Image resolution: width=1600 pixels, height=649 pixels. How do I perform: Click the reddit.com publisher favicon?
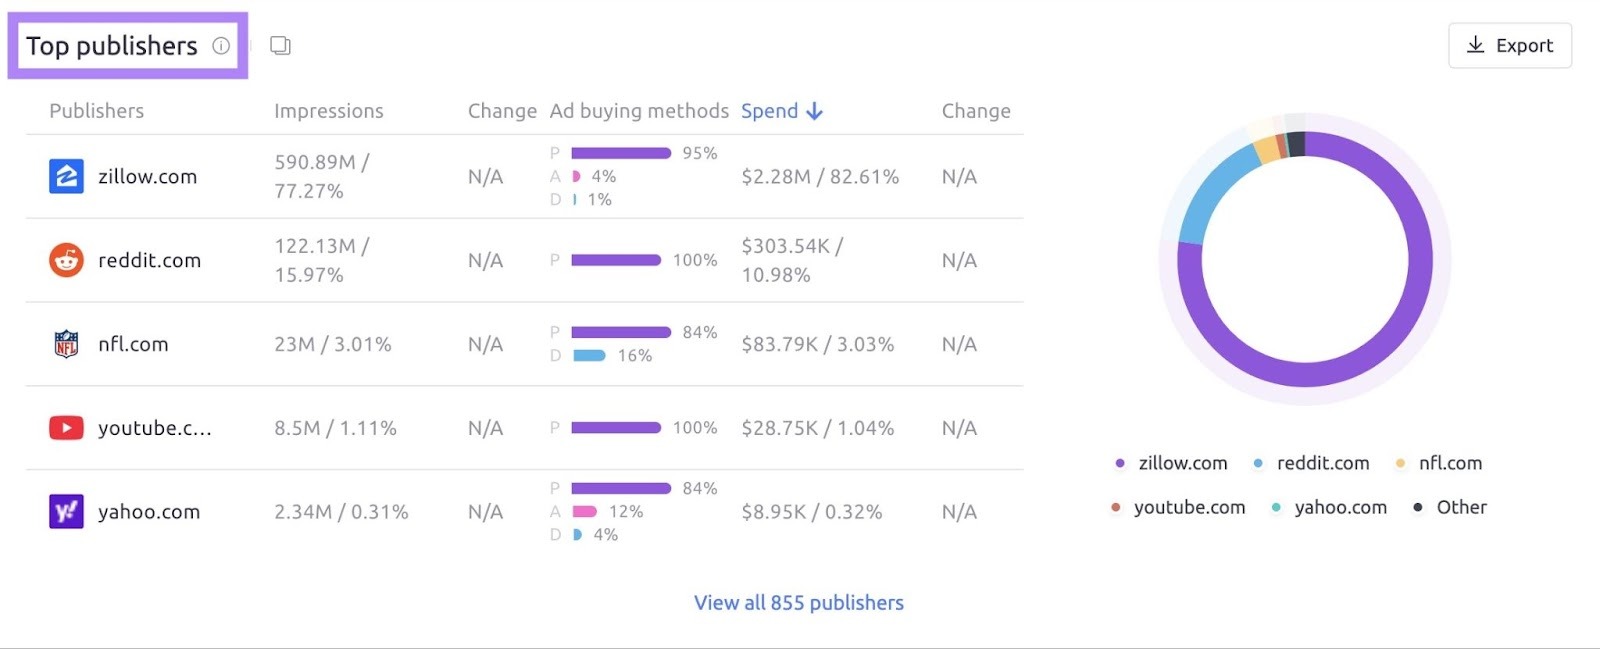(65, 260)
